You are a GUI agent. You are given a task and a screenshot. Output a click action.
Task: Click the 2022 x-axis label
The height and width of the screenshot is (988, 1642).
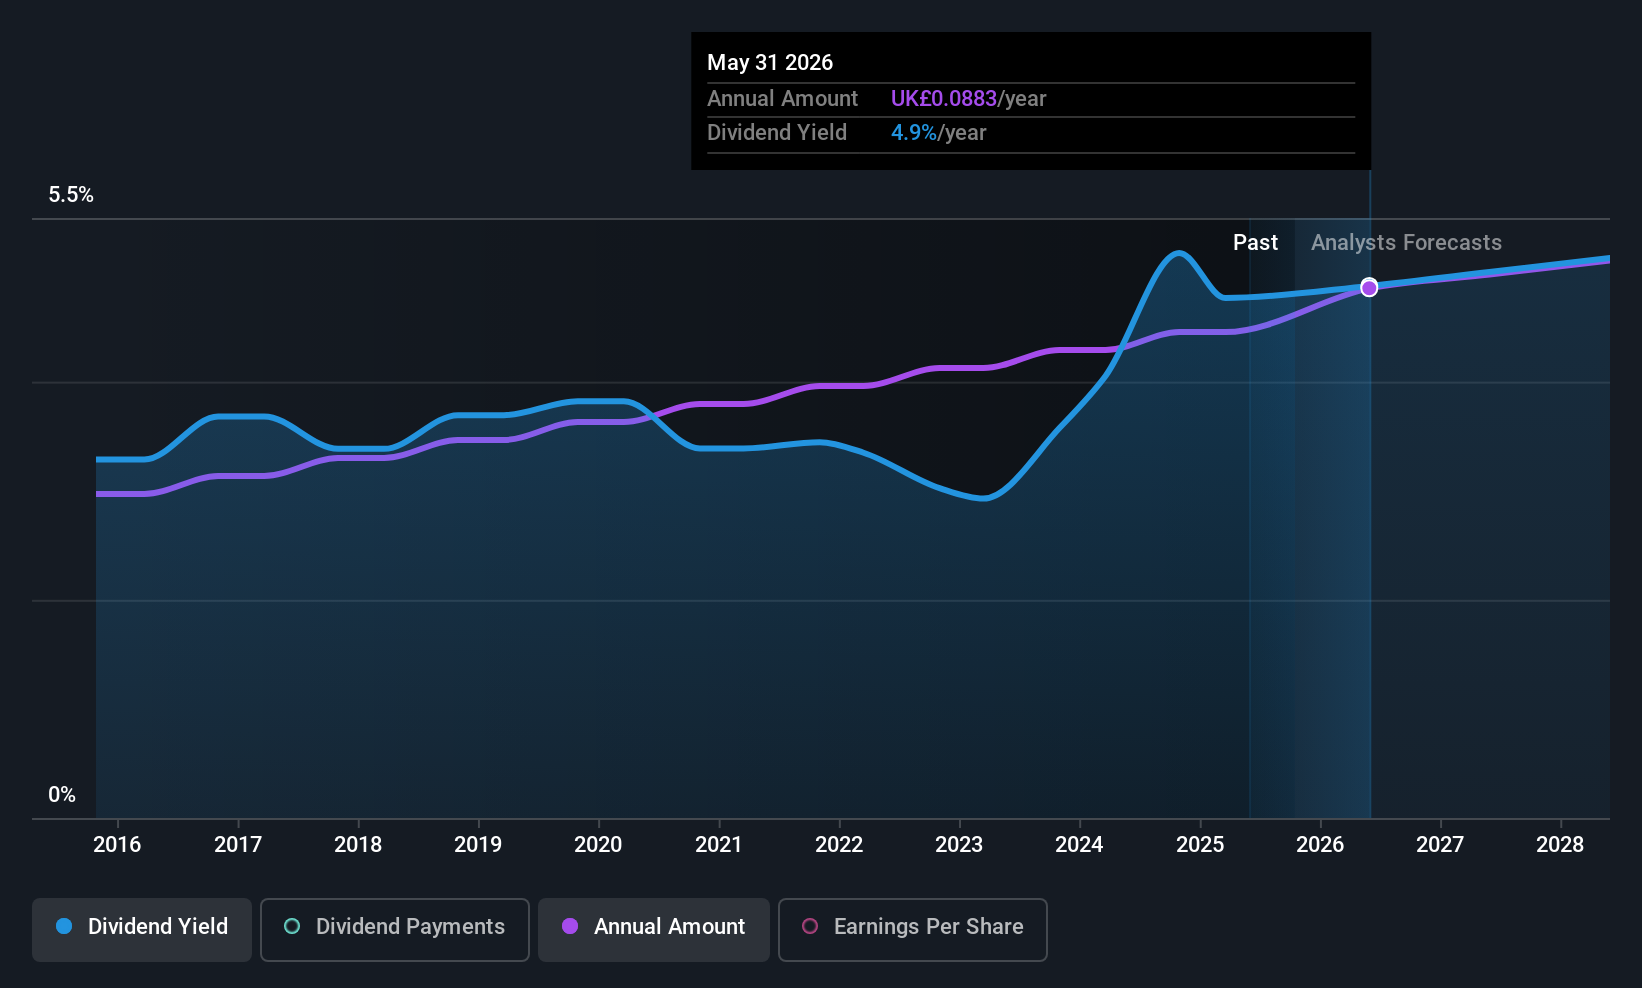pos(839,844)
